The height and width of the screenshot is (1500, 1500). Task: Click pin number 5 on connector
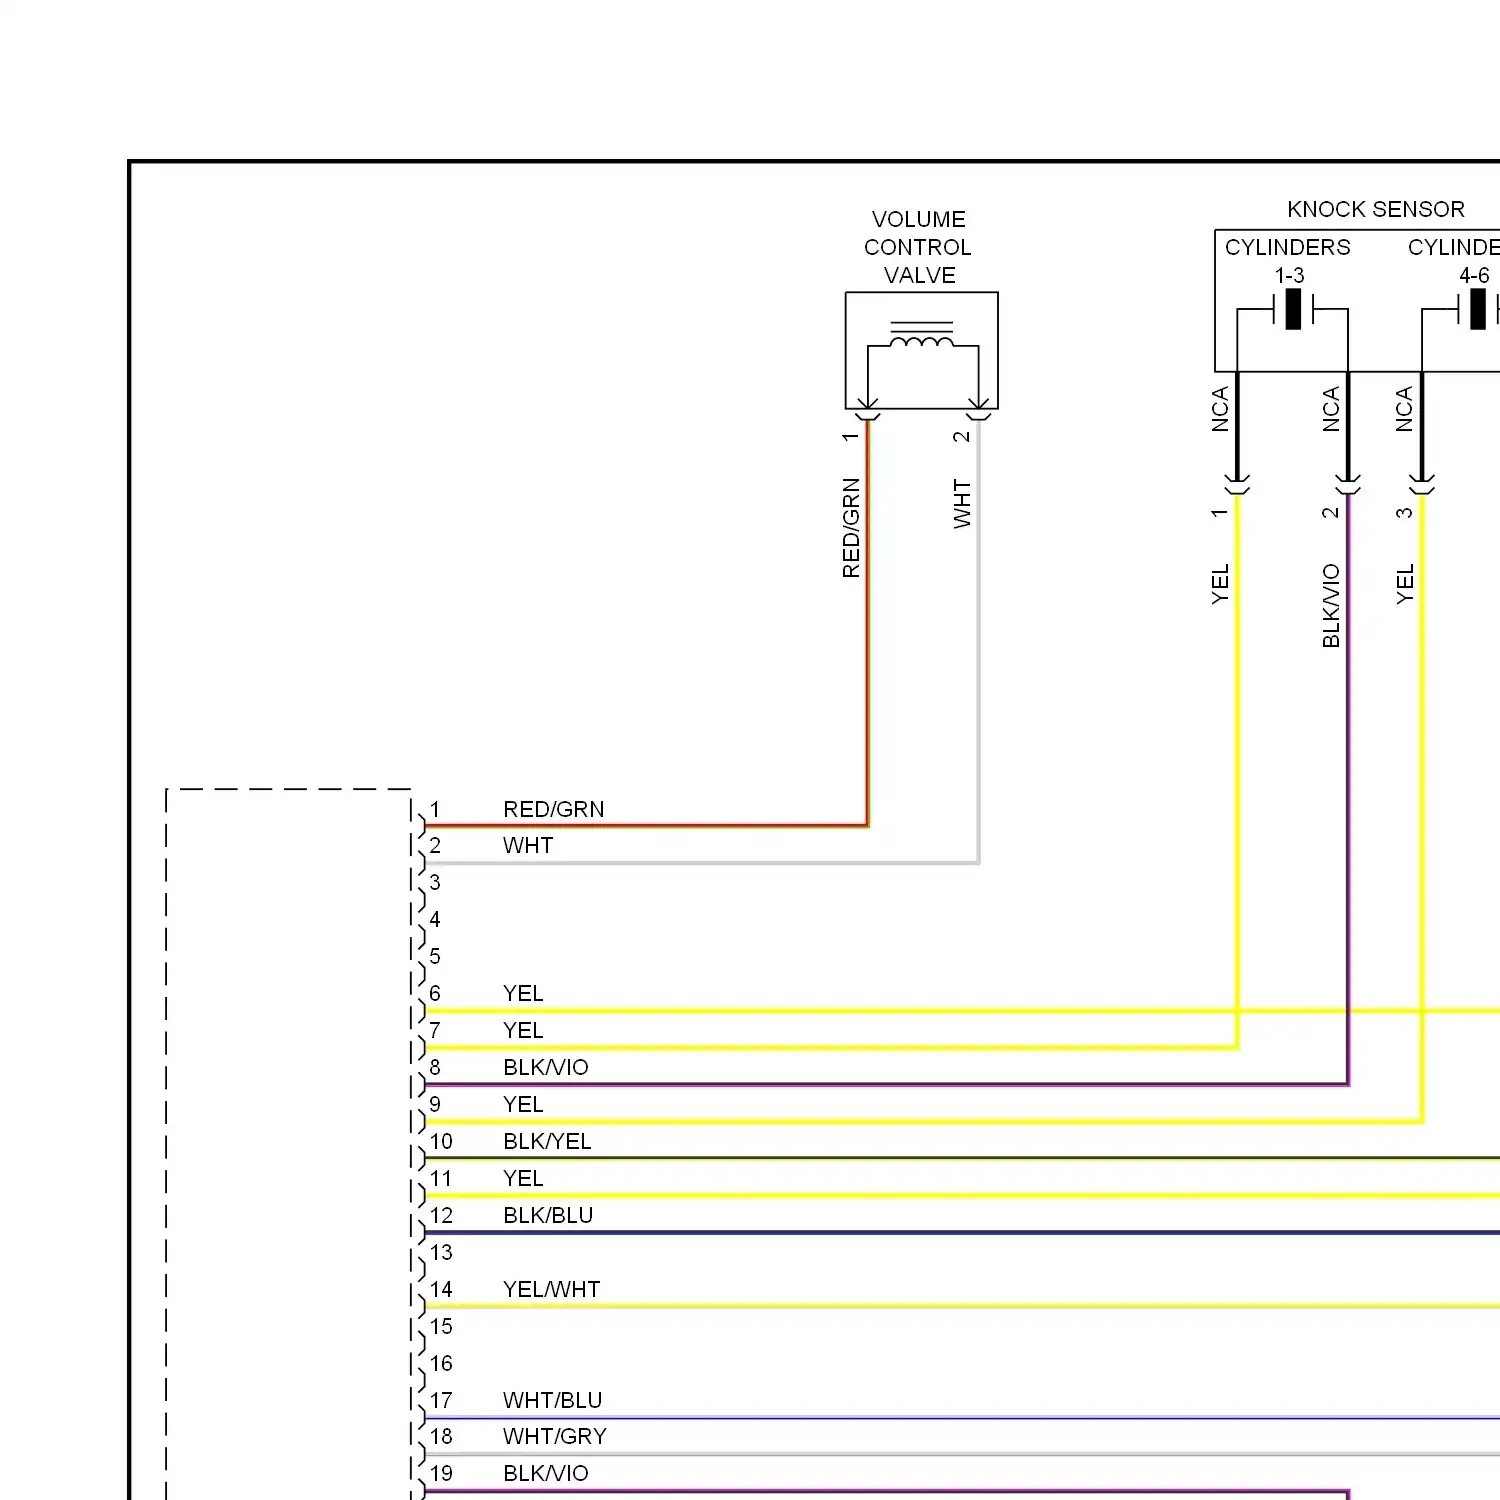click(x=435, y=957)
